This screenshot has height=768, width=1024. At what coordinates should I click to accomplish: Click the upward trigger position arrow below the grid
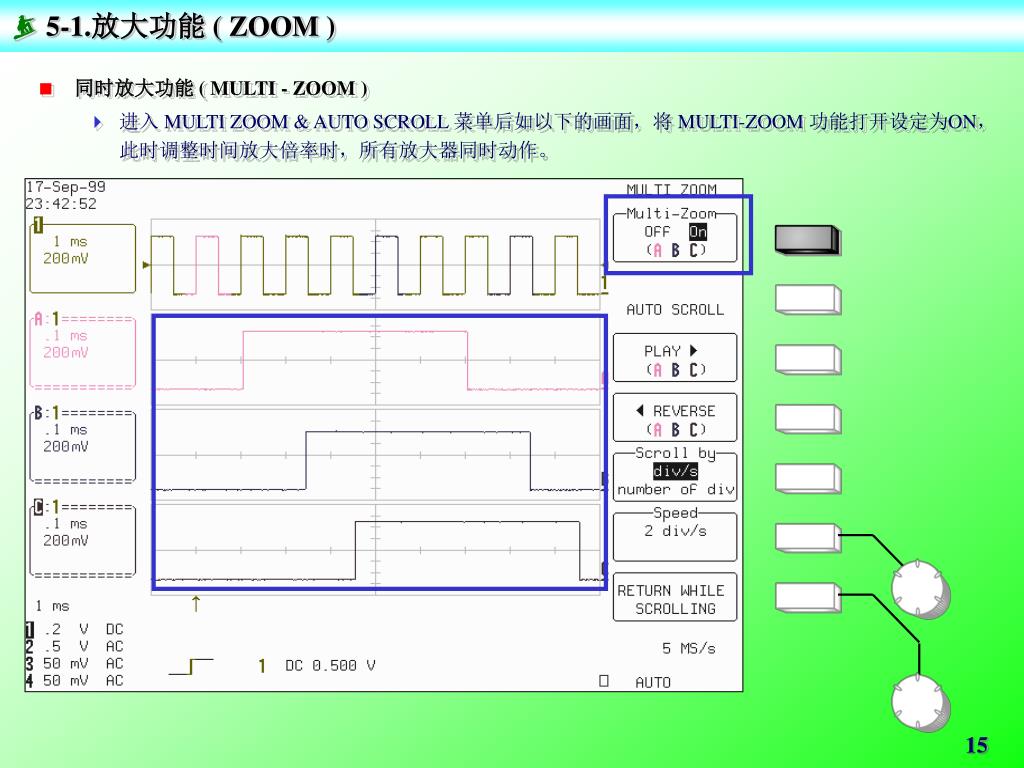pos(195,604)
